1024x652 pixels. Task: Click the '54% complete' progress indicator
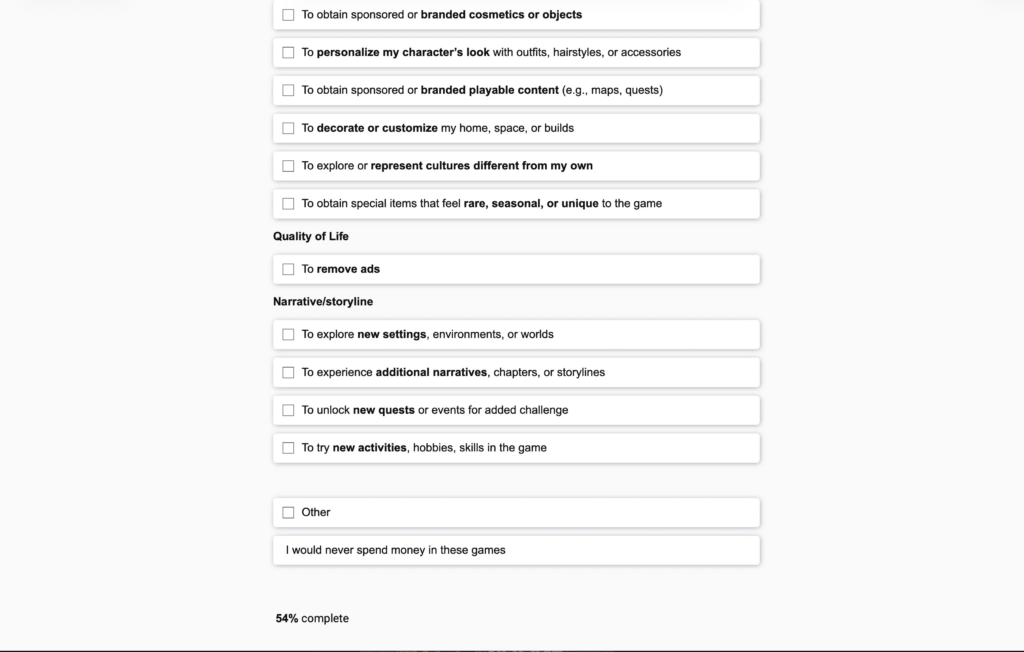[x=312, y=619]
